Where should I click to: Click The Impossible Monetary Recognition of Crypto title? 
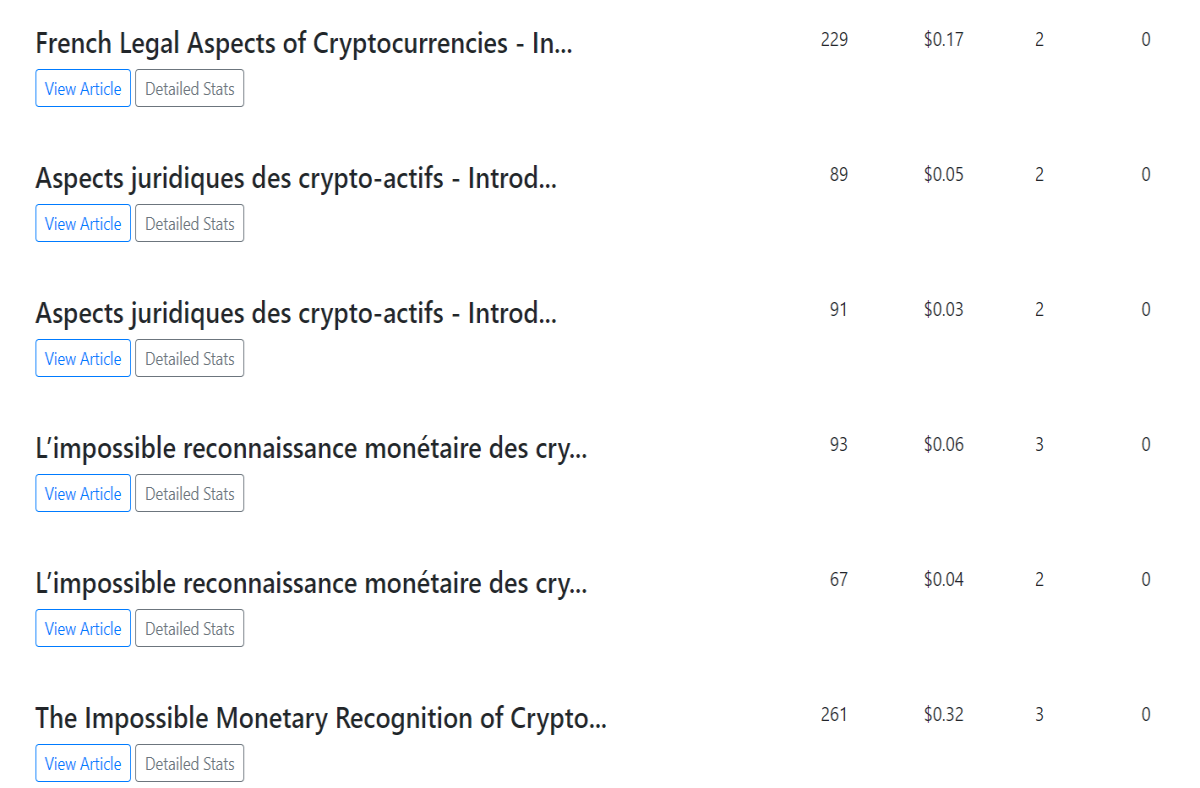click(321, 719)
